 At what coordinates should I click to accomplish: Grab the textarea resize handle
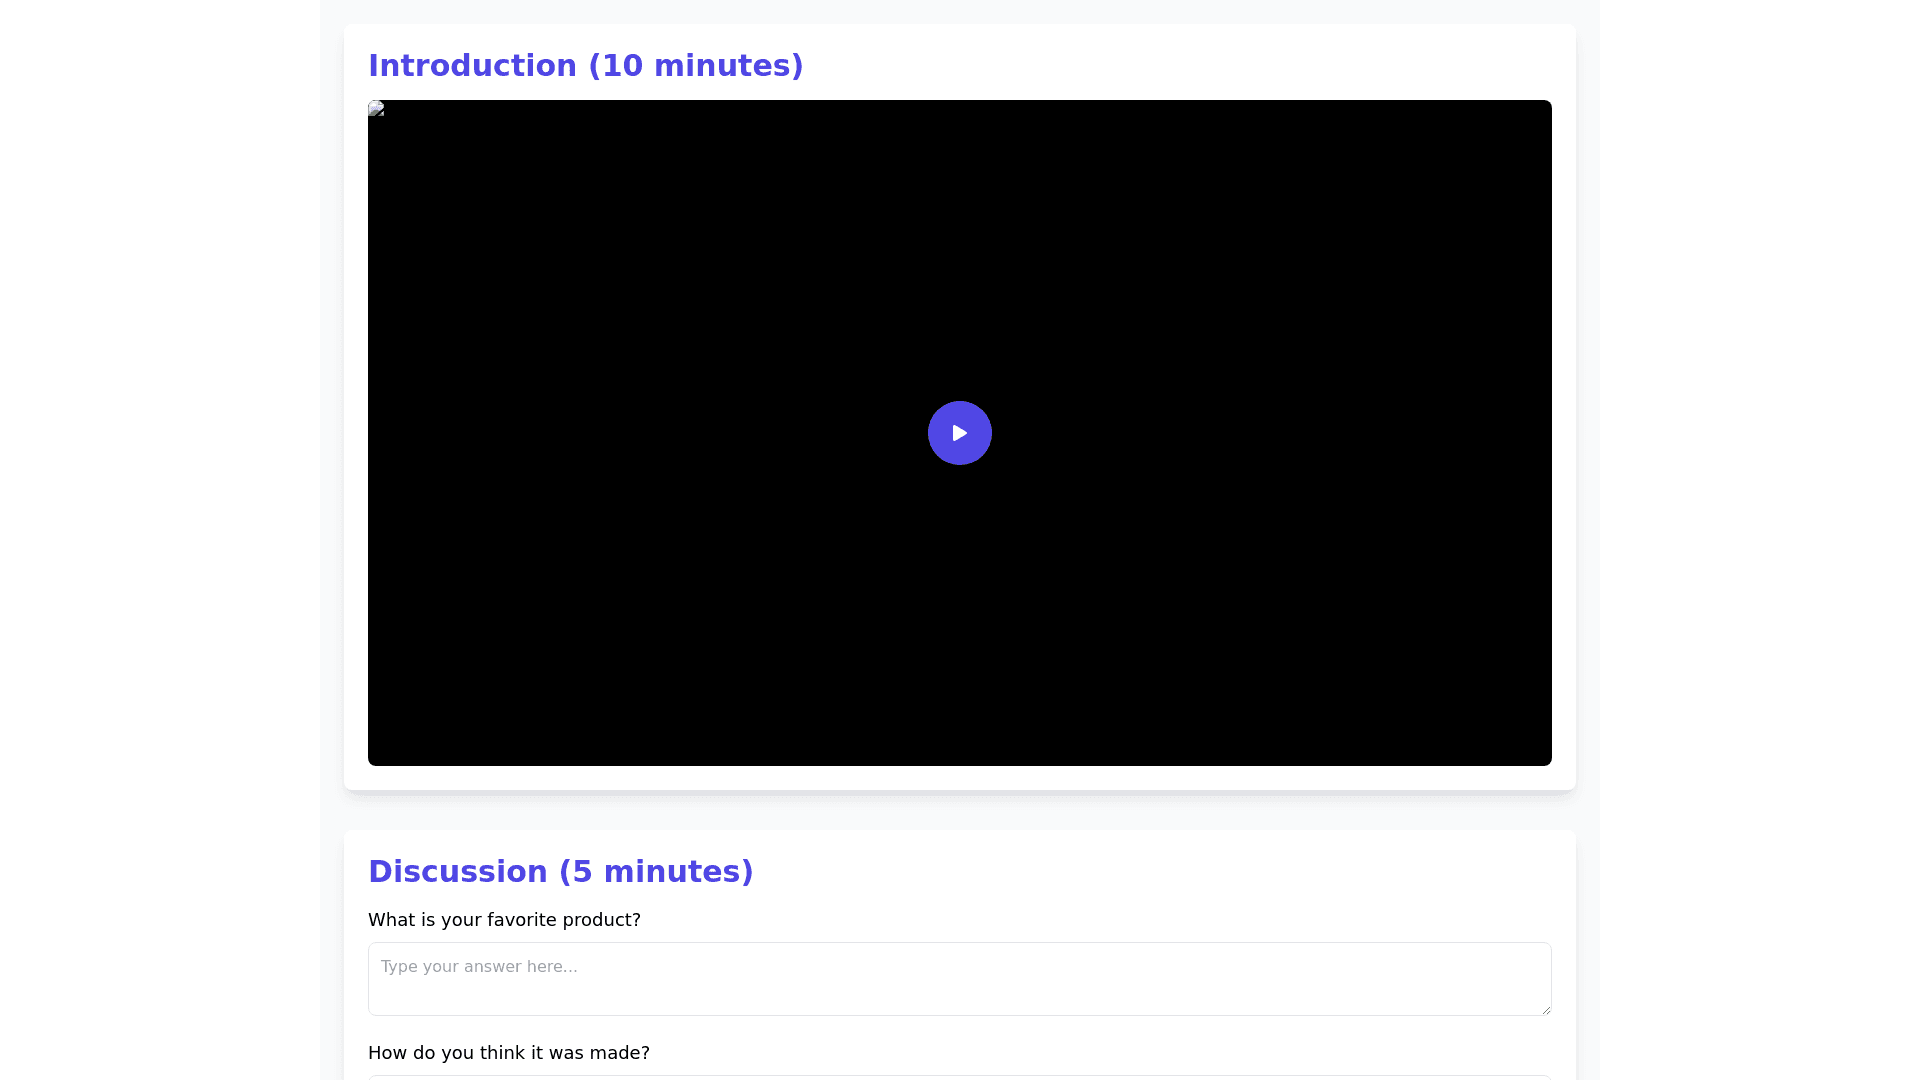pos(1546,1010)
